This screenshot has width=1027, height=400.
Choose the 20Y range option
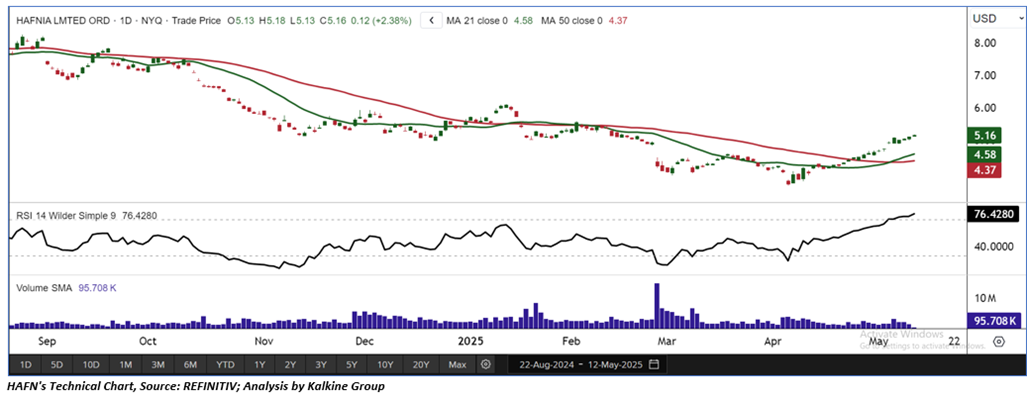coord(420,364)
